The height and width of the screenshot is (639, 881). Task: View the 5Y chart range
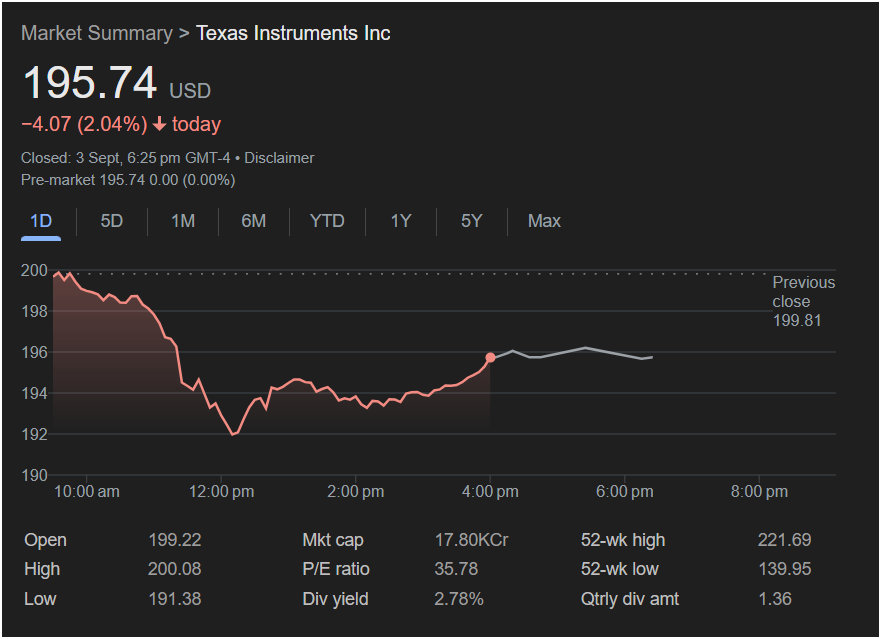[471, 221]
